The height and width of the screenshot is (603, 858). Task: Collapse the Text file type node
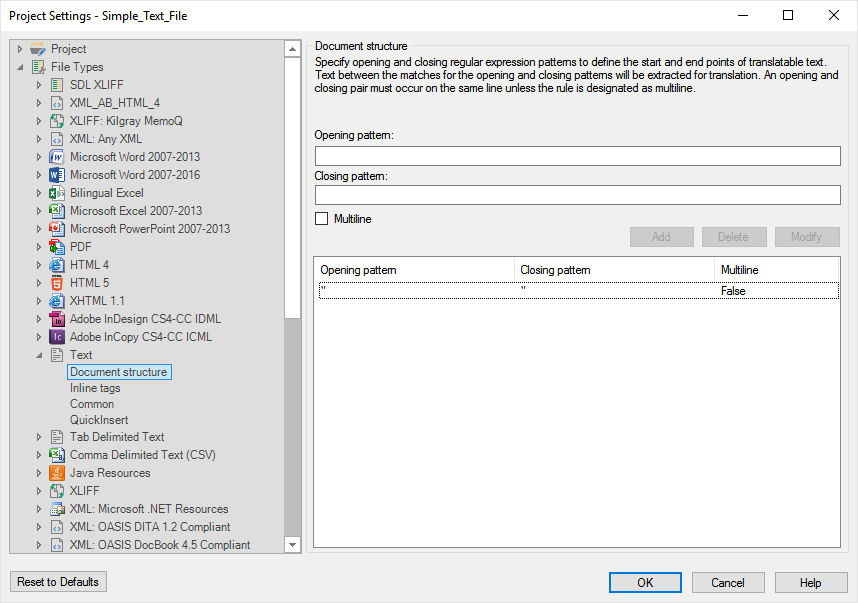point(39,355)
